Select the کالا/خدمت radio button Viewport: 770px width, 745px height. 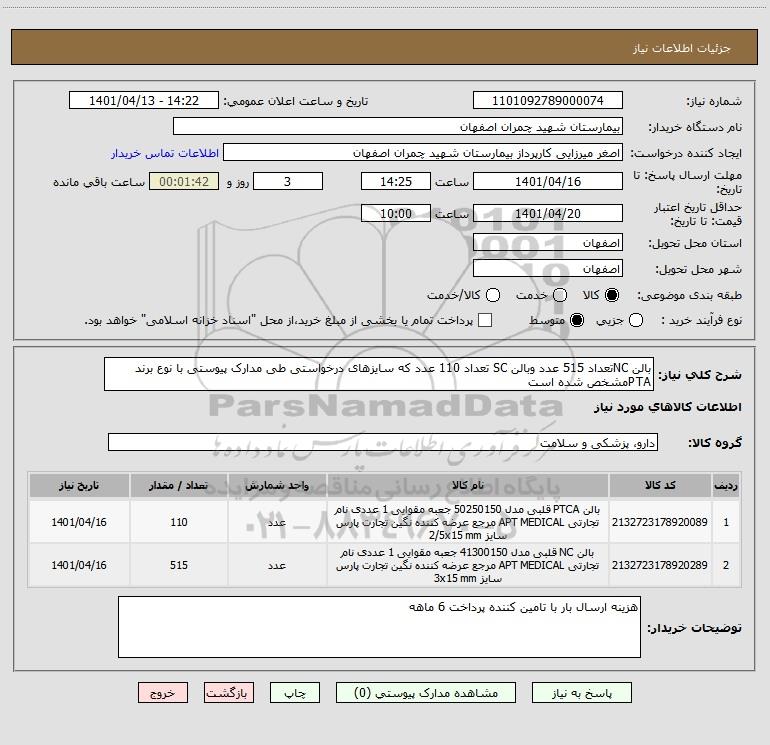click(x=493, y=295)
